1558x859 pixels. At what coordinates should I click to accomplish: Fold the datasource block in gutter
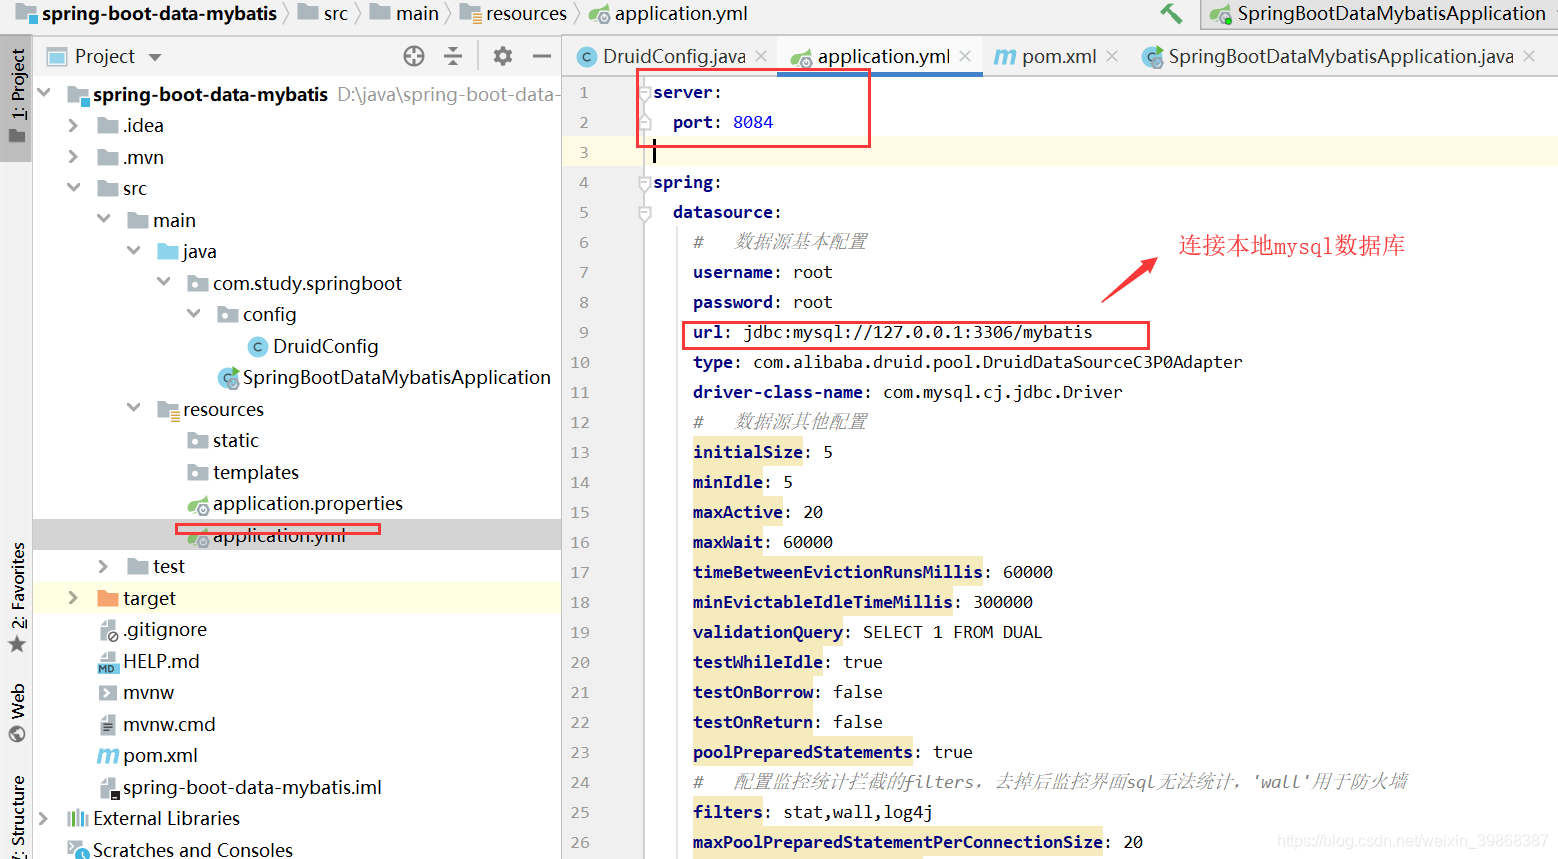tap(645, 212)
